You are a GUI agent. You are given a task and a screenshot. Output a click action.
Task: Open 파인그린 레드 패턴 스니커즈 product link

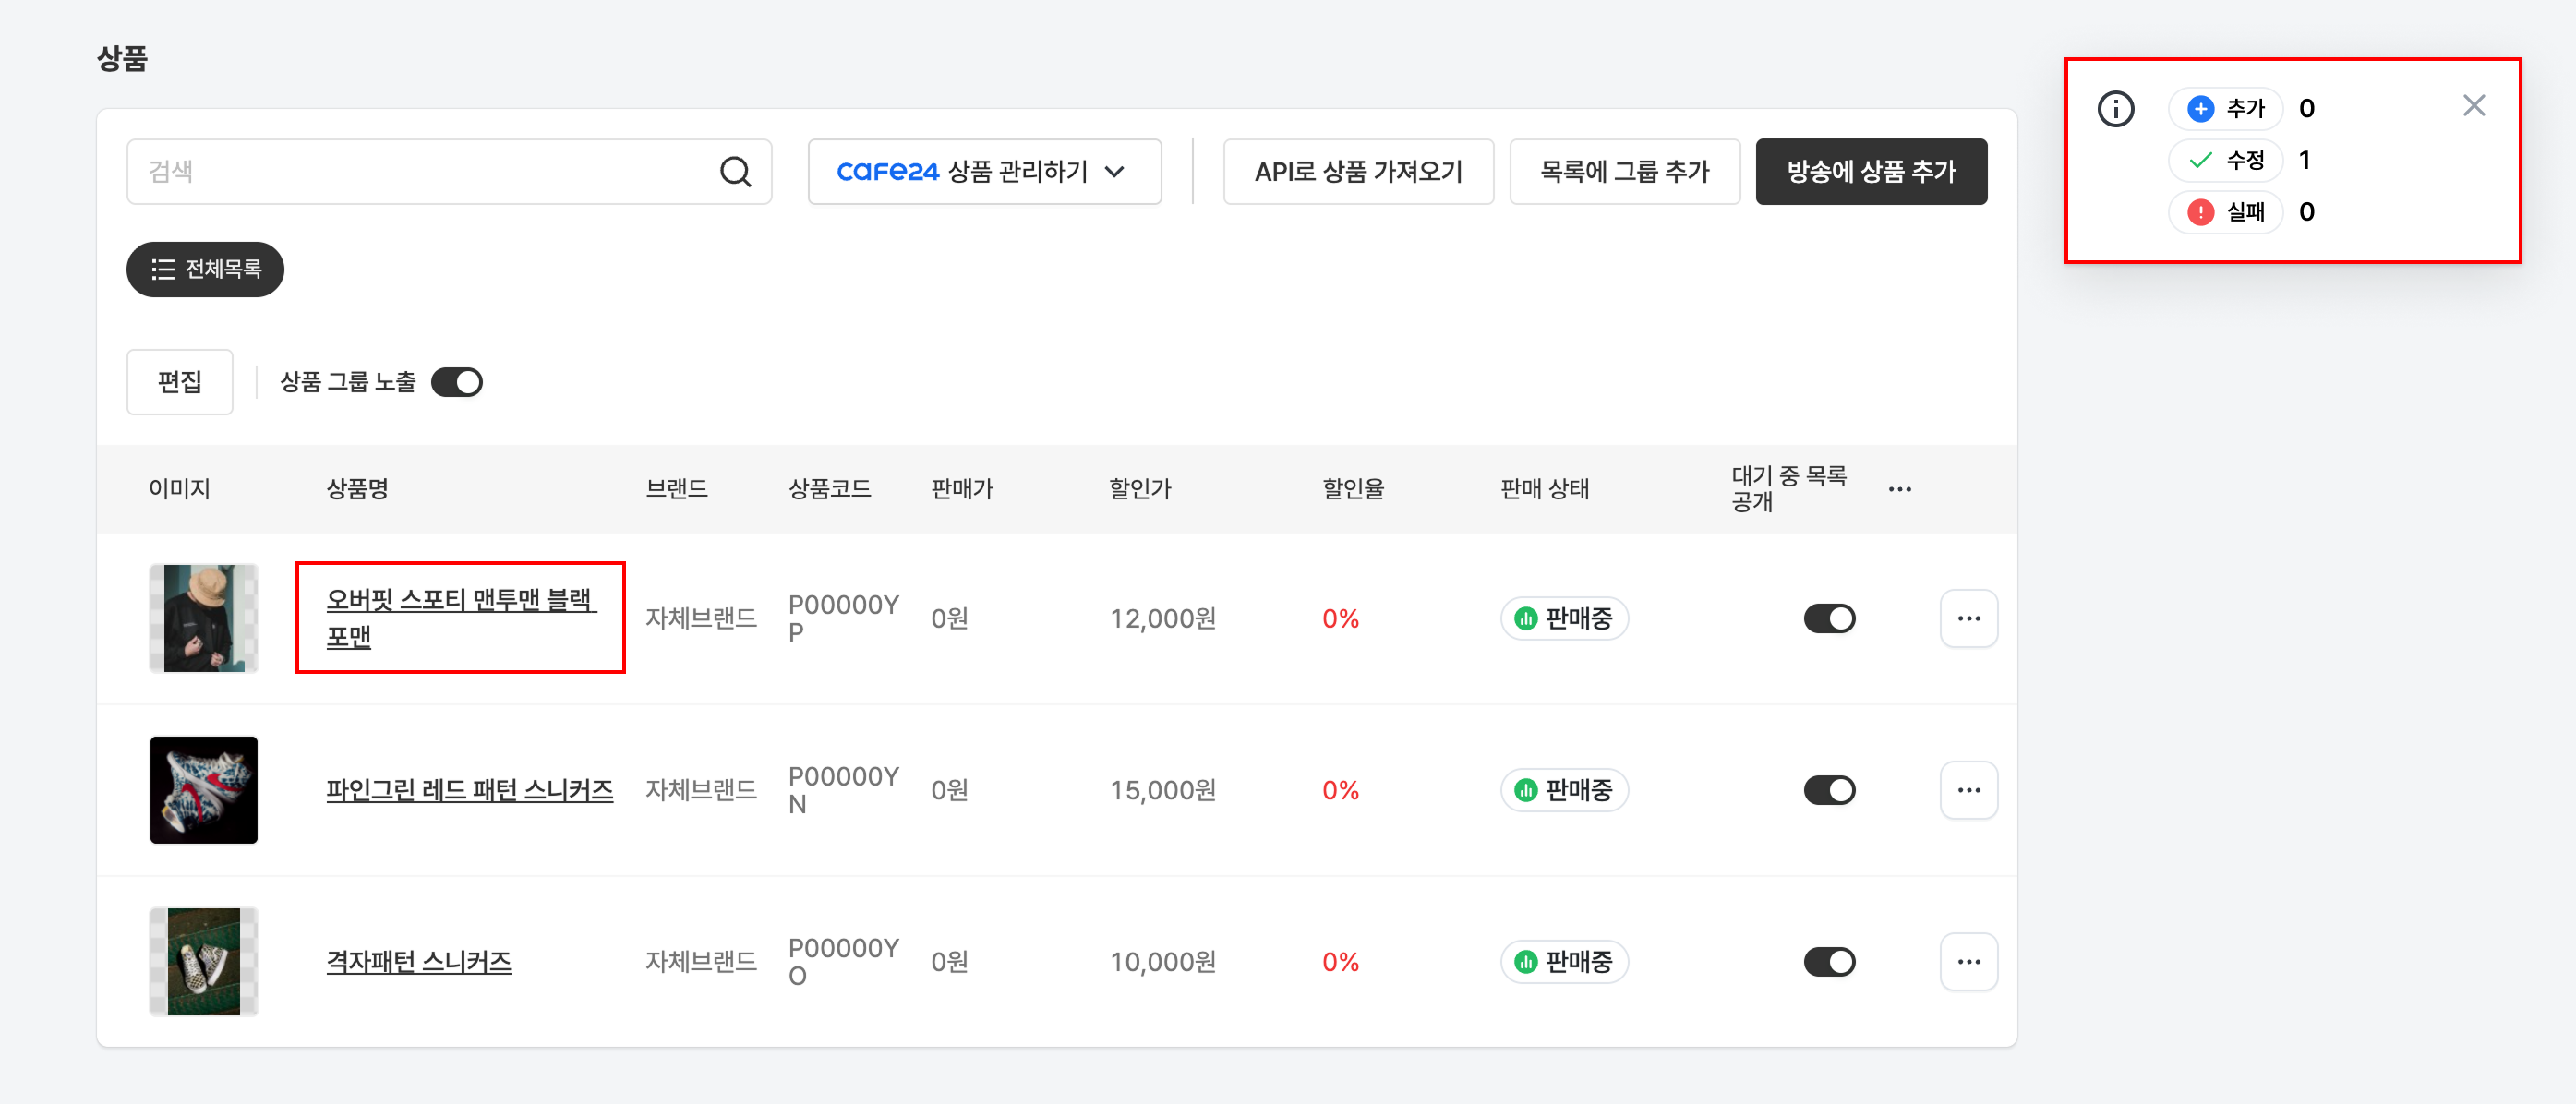pyautogui.click(x=469, y=790)
